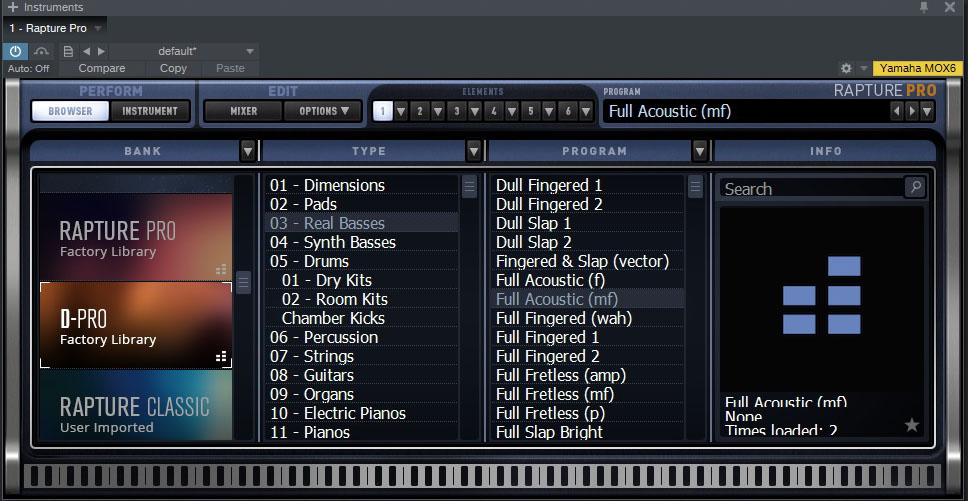Click the Copy button
The height and width of the screenshot is (501, 968).
coord(173,68)
